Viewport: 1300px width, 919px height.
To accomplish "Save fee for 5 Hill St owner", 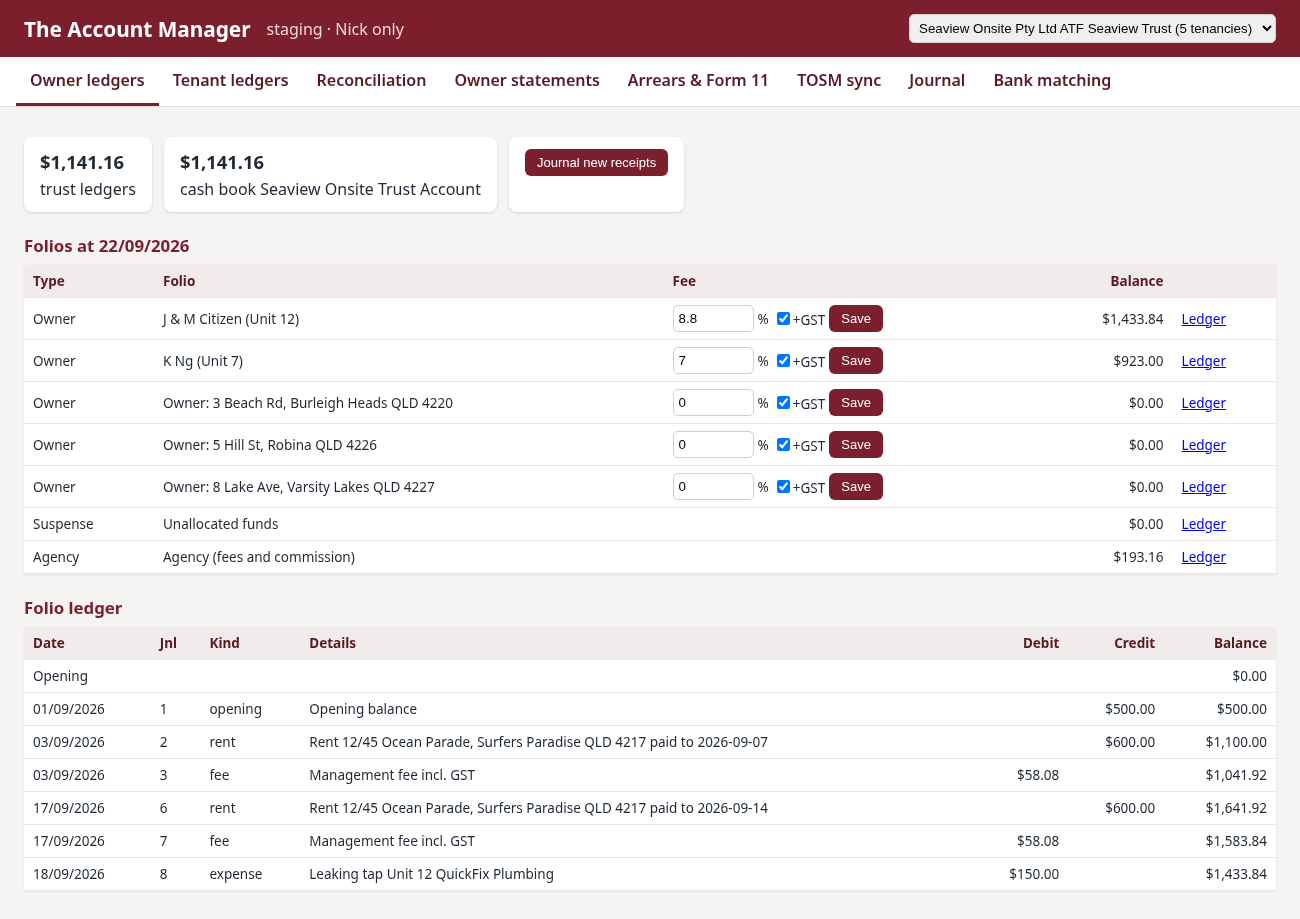I will (856, 445).
